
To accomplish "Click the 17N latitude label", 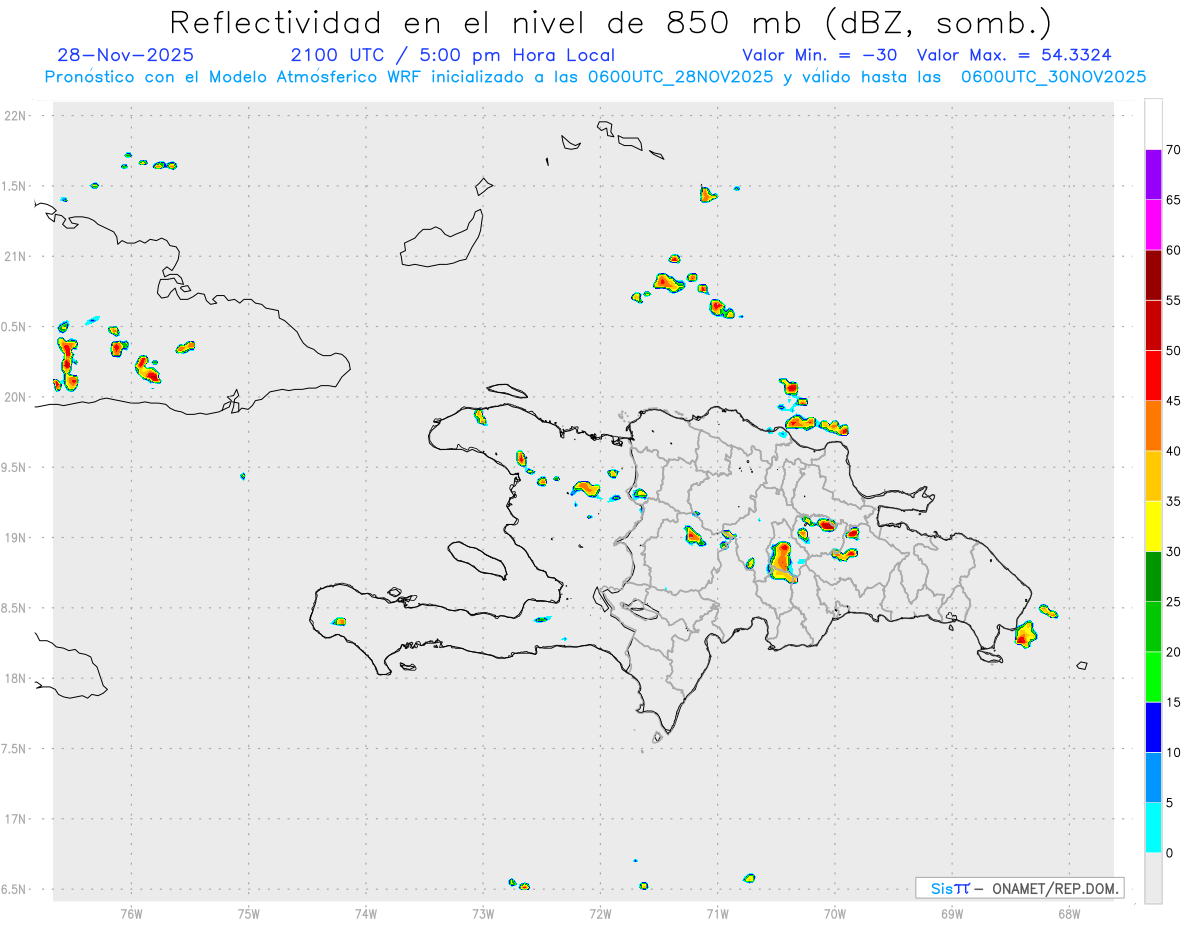I will (x=17, y=819).
